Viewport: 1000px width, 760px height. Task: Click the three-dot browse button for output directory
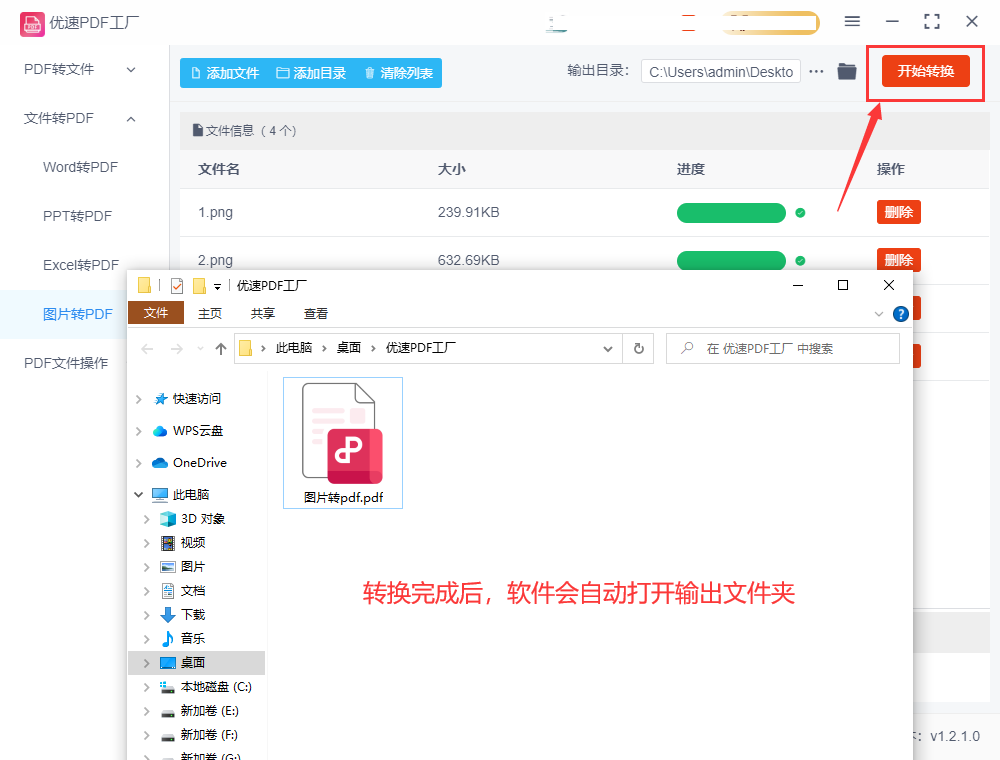816,71
